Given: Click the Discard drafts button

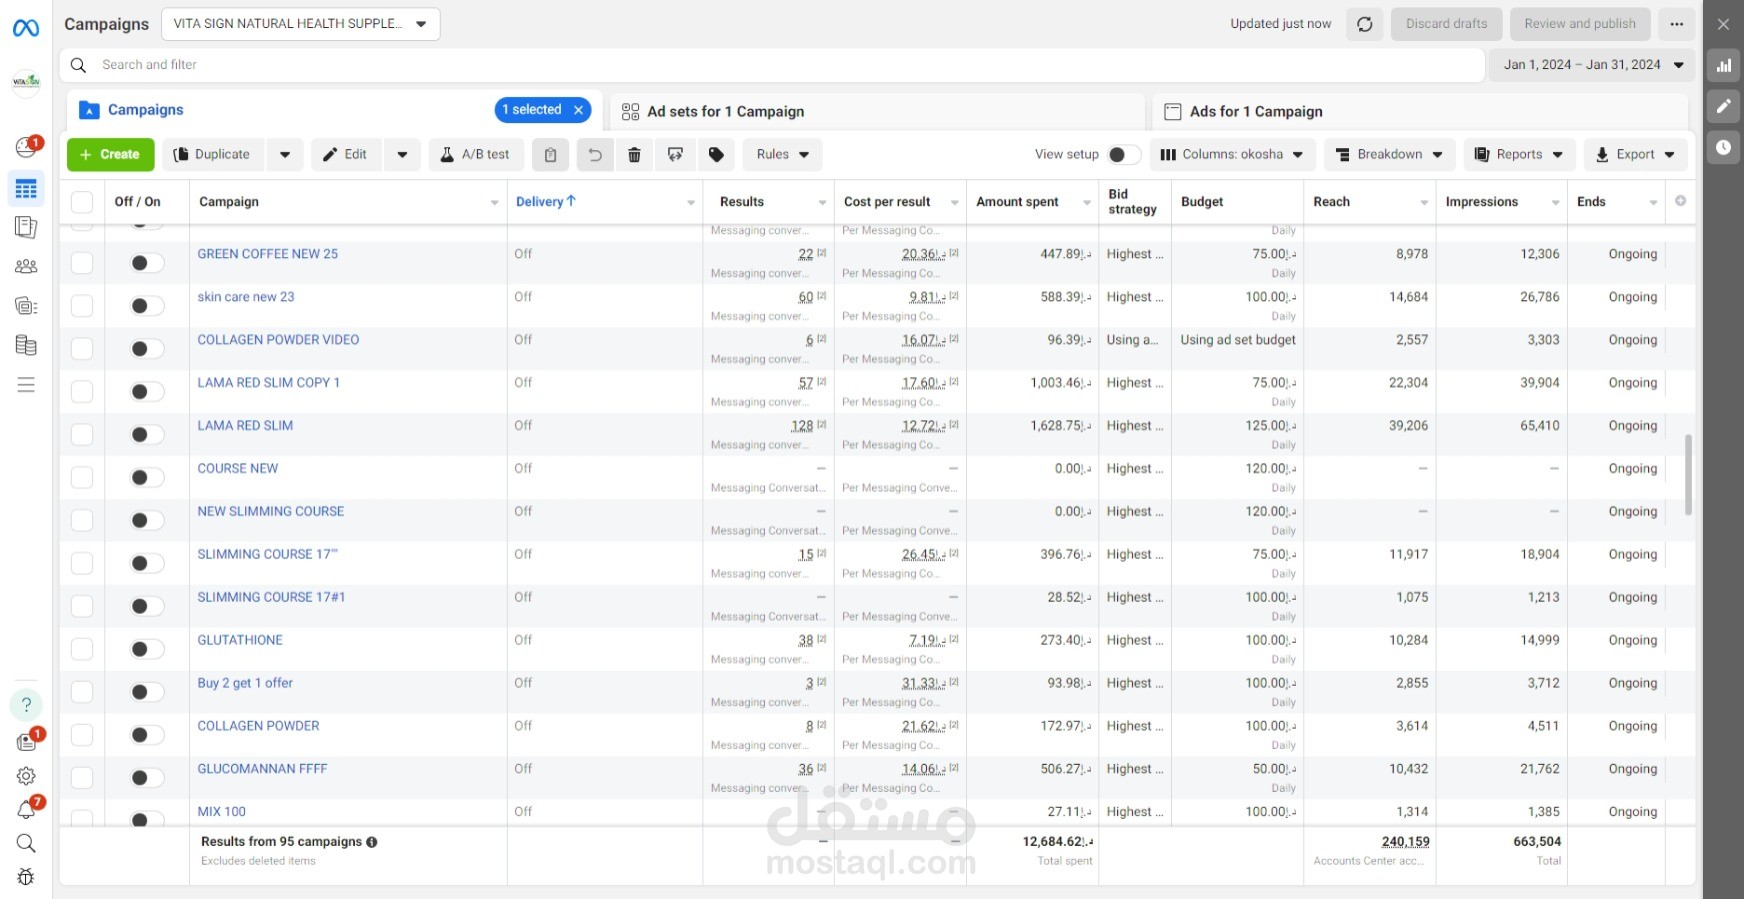Looking at the screenshot, I should click(1446, 24).
